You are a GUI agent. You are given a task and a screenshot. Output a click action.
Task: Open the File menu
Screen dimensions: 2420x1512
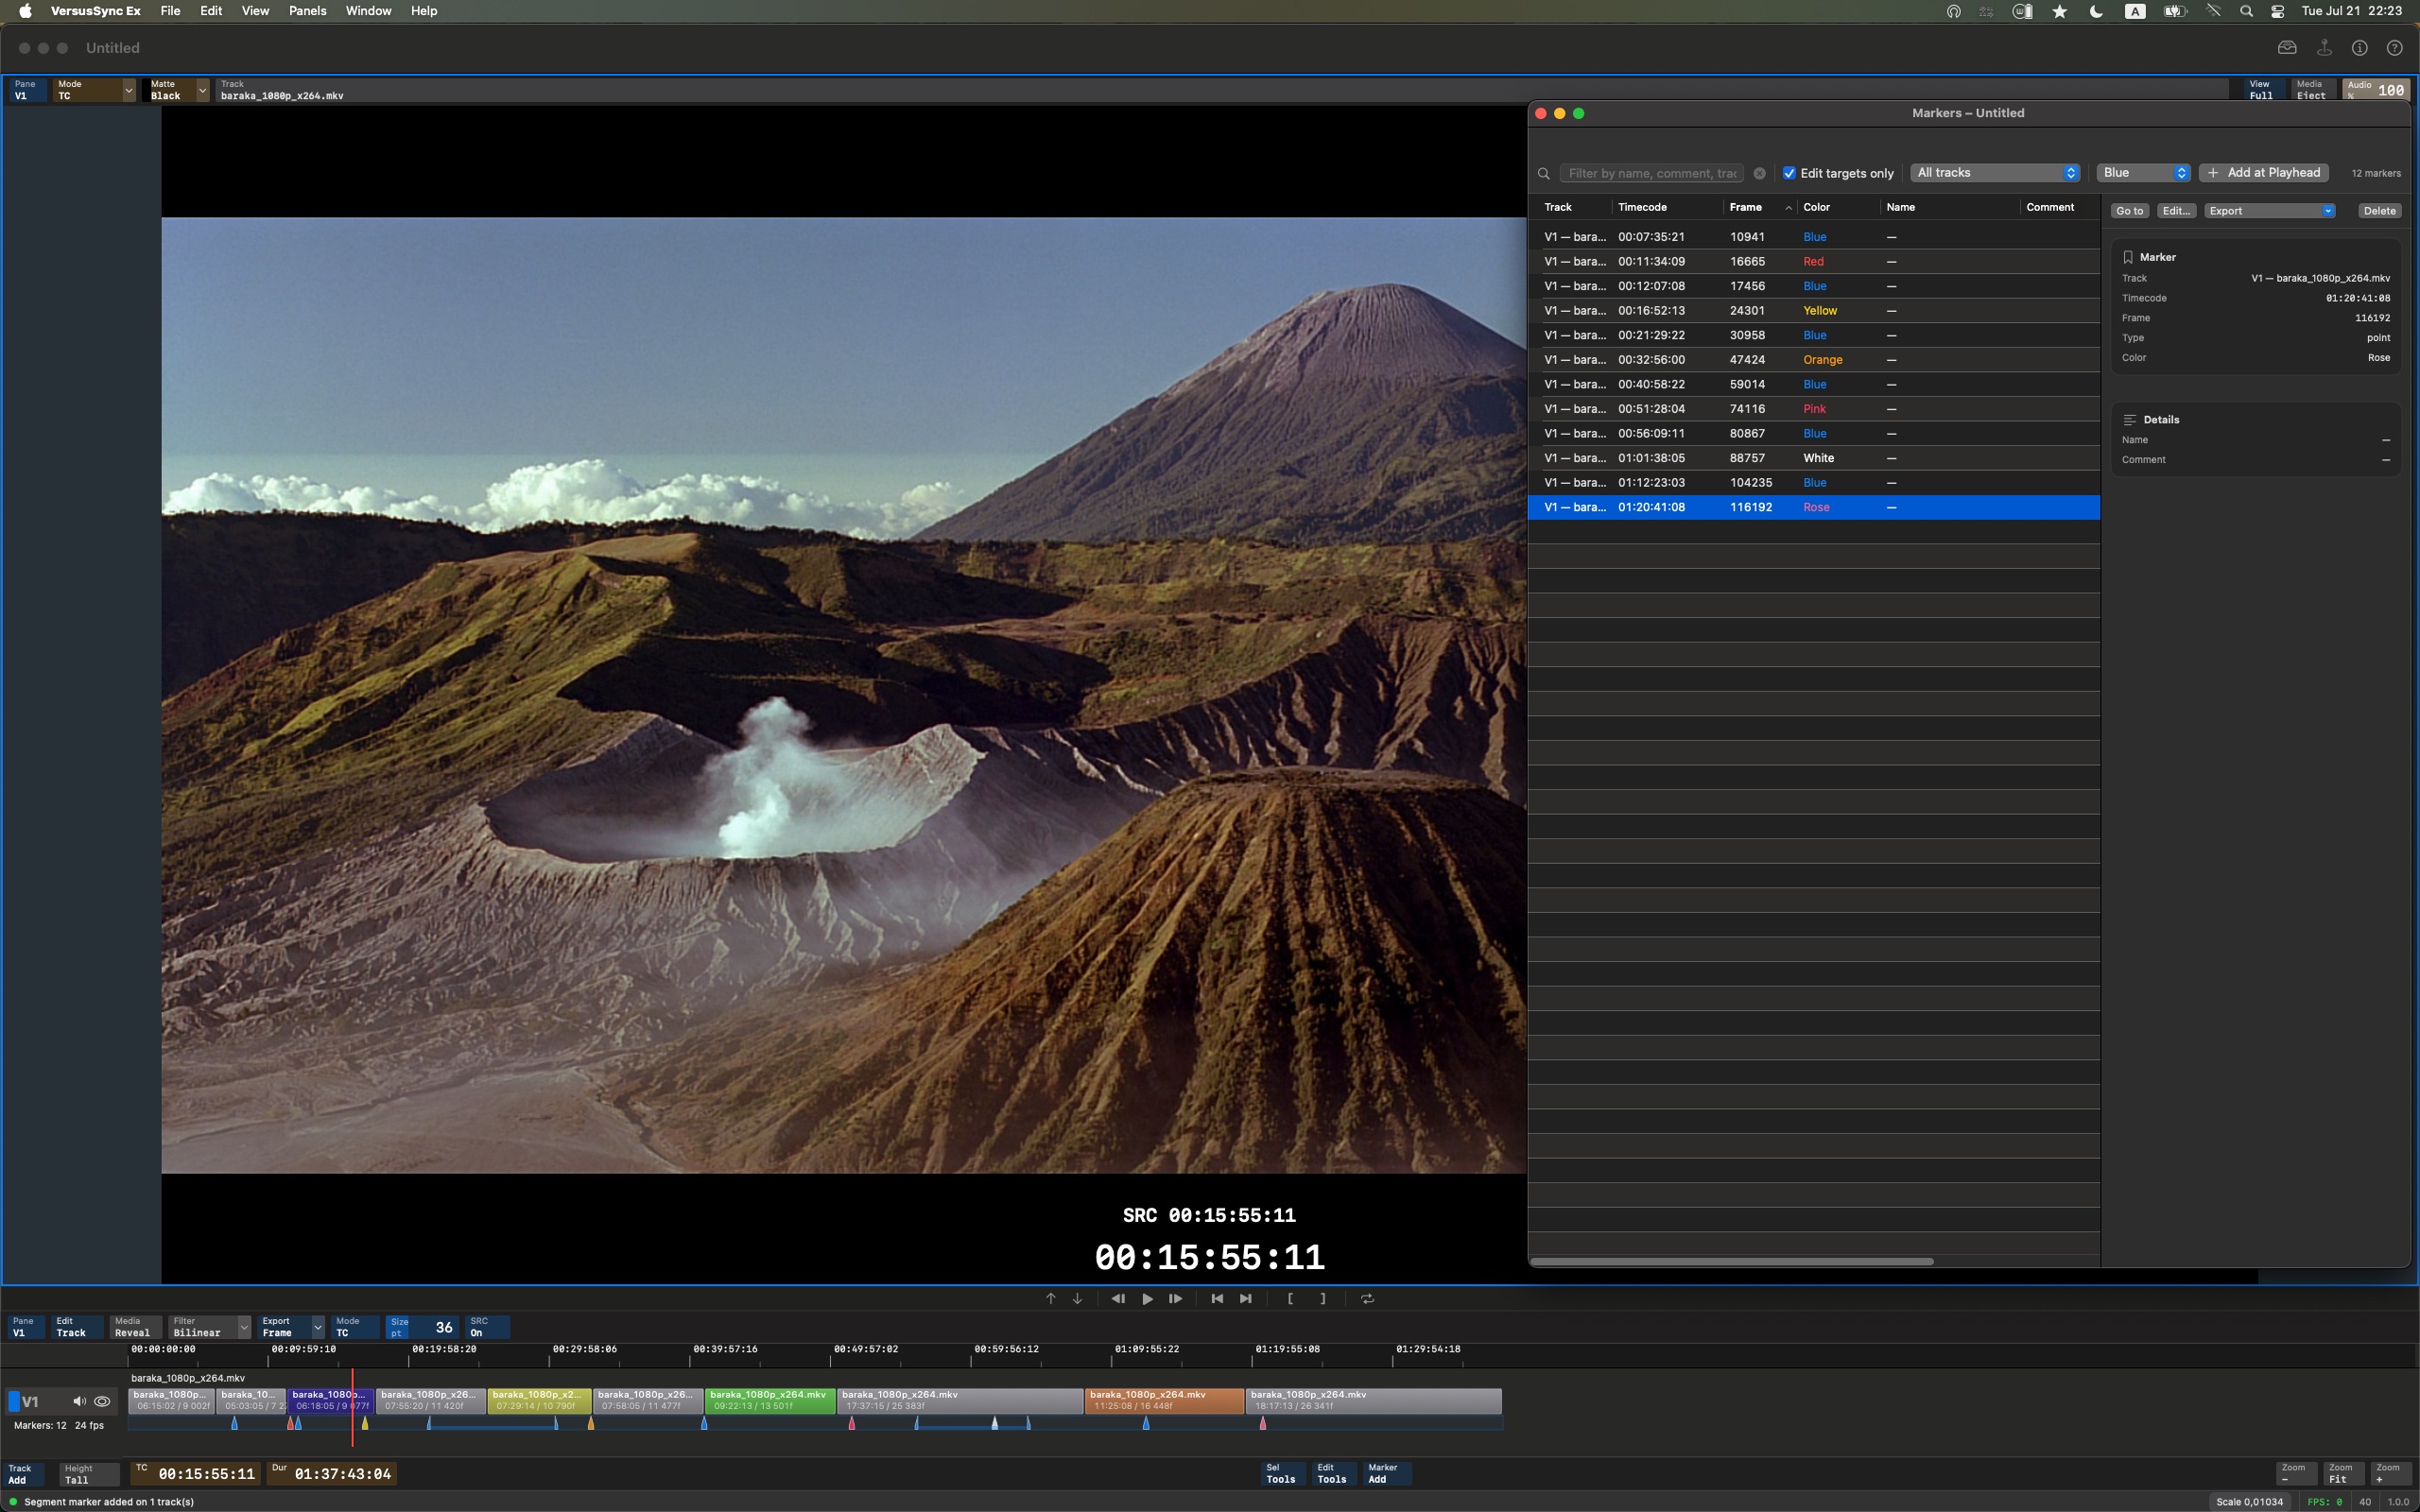tap(170, 11)
